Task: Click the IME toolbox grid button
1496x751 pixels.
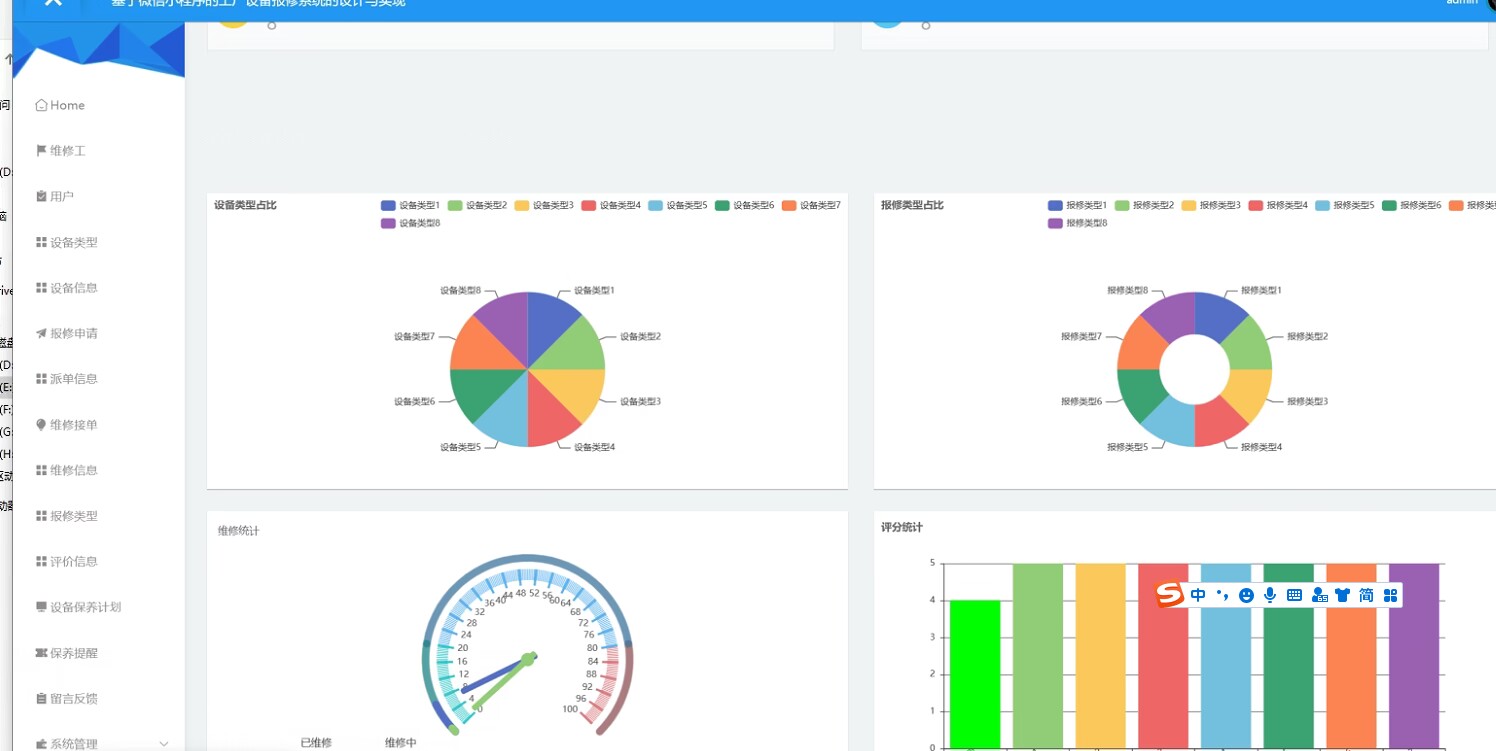Action: pos(1390,595)
